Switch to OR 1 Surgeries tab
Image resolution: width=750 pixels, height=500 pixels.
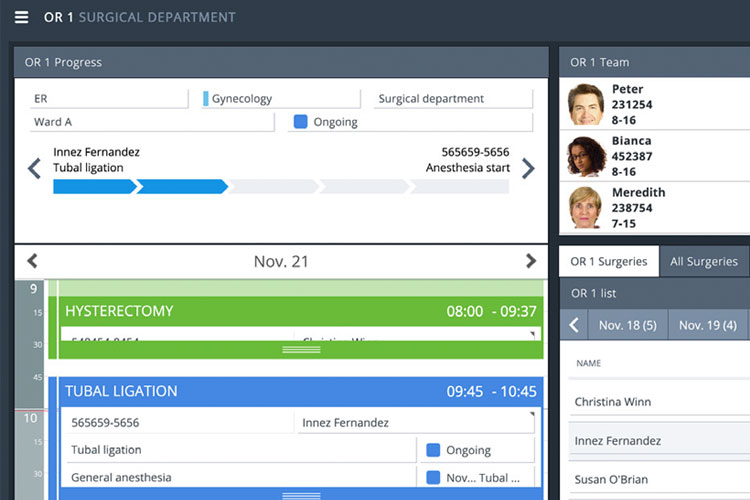pyautogui.click(x=609, y=261)
